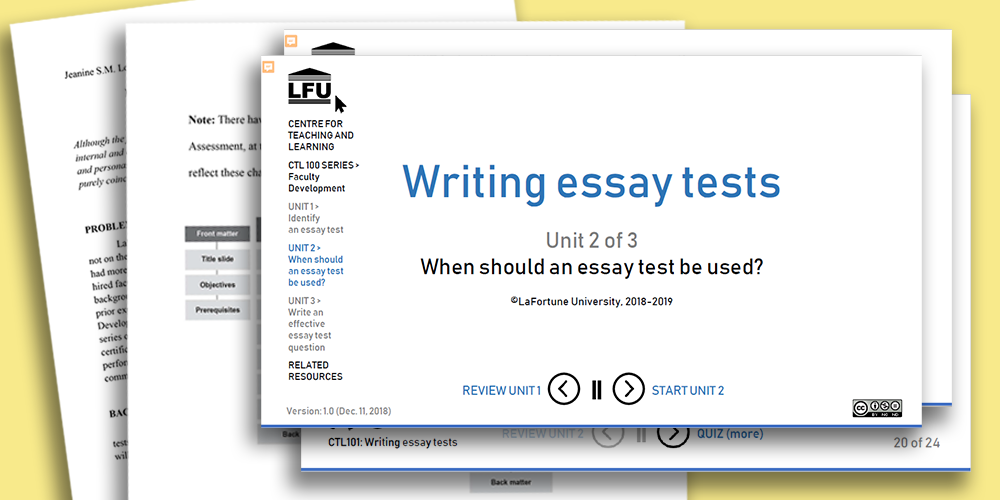
Task: Open the QUIZ (more) link
Action: point(730,434)
